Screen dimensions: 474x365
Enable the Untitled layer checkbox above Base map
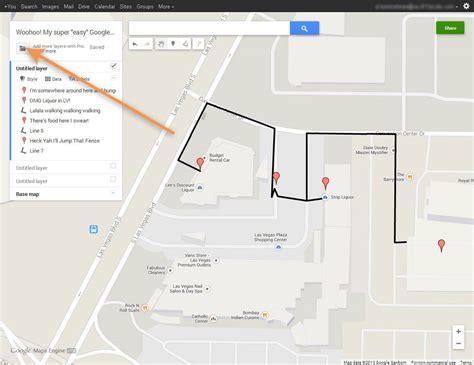coord(113,179)
